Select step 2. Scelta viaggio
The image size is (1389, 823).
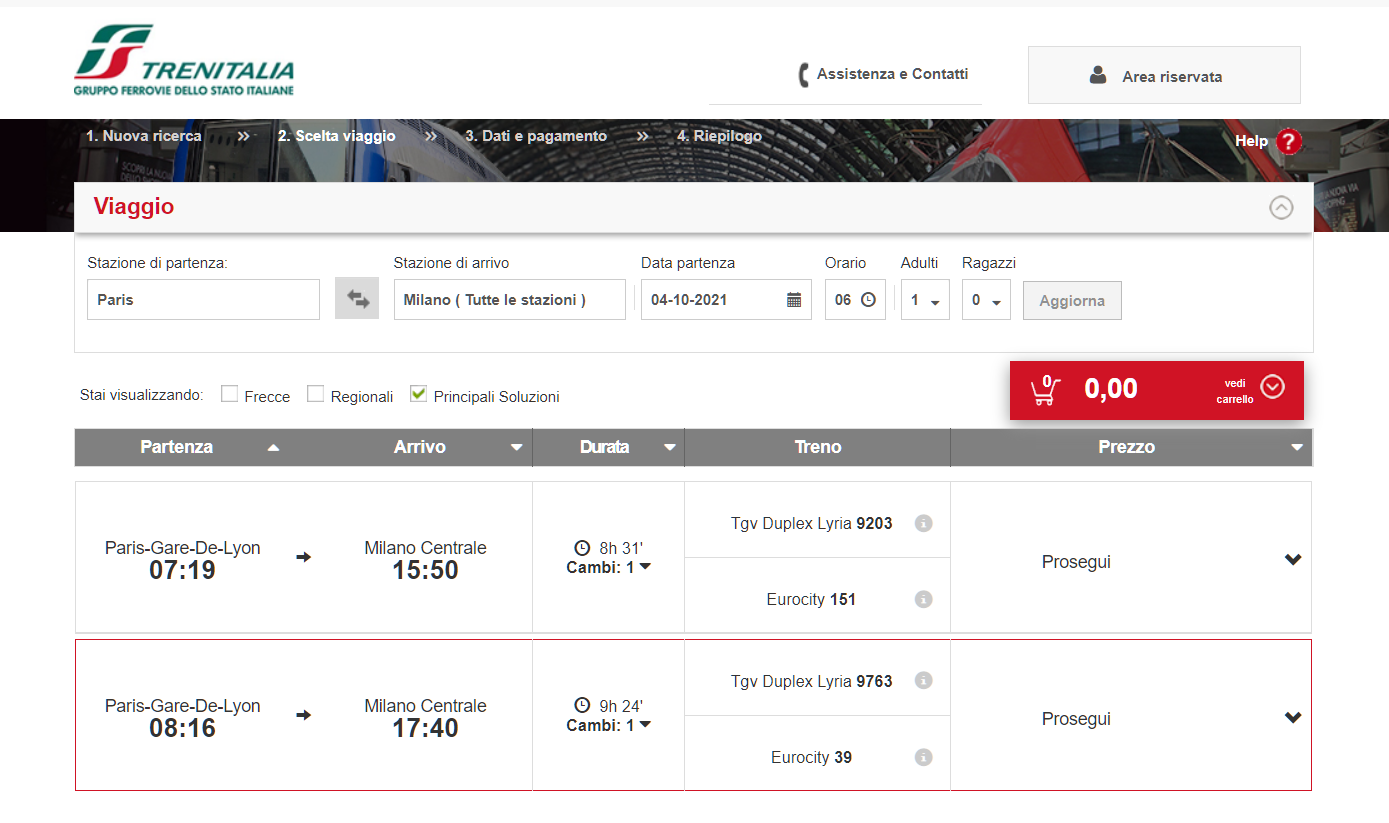[x=337, y=136]
